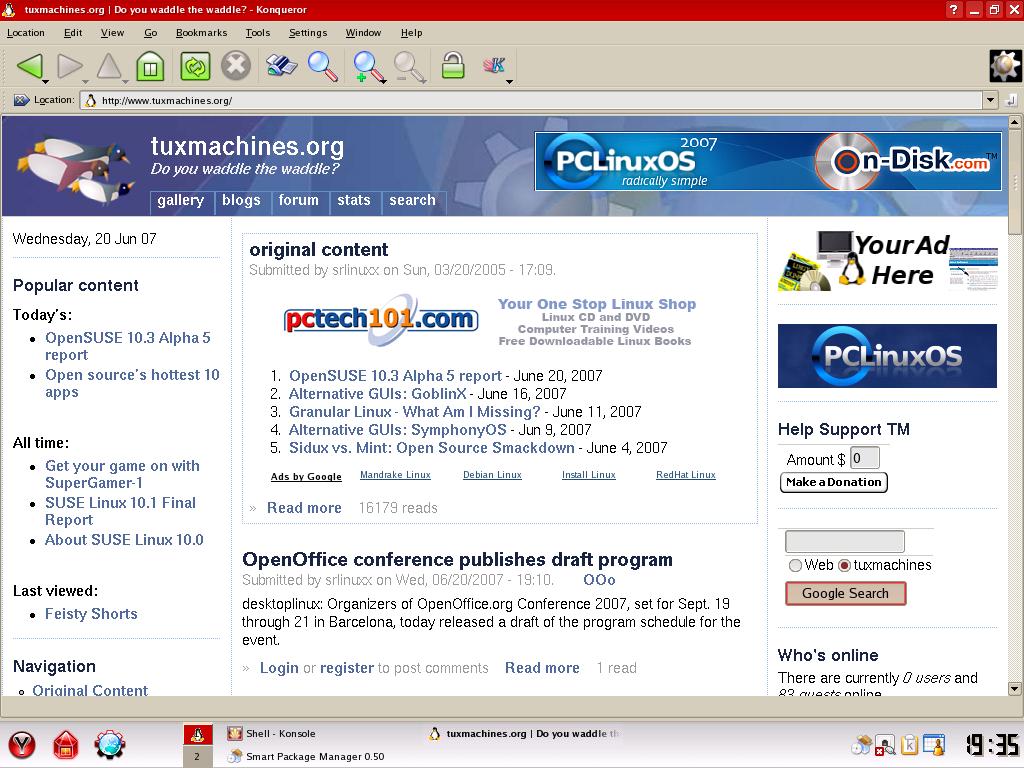Switch to desktop 1 with penguin pager
Image resolution: width=1024 pixels, height=768 pixels.
tap(197, 735)
